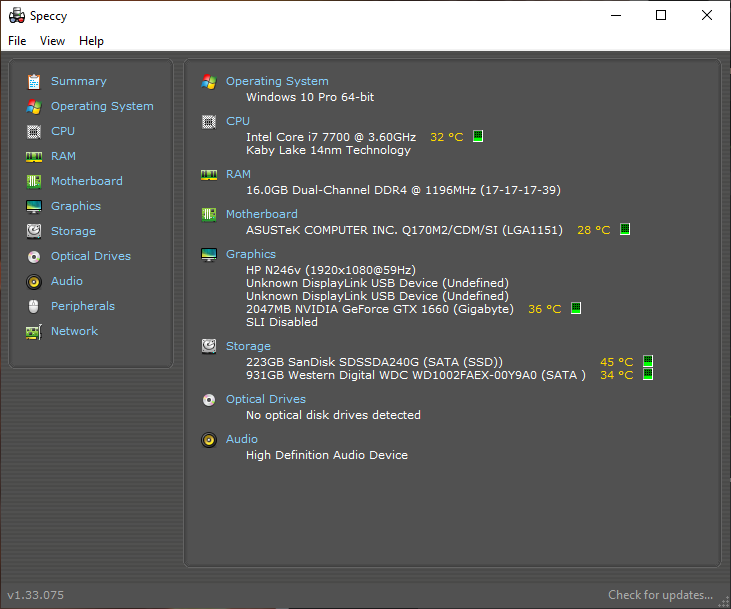The height and width of the screenshot is (609, 731).
Task: Click the 28 °C motherboard temperature value
Action: tap(593, 230)
